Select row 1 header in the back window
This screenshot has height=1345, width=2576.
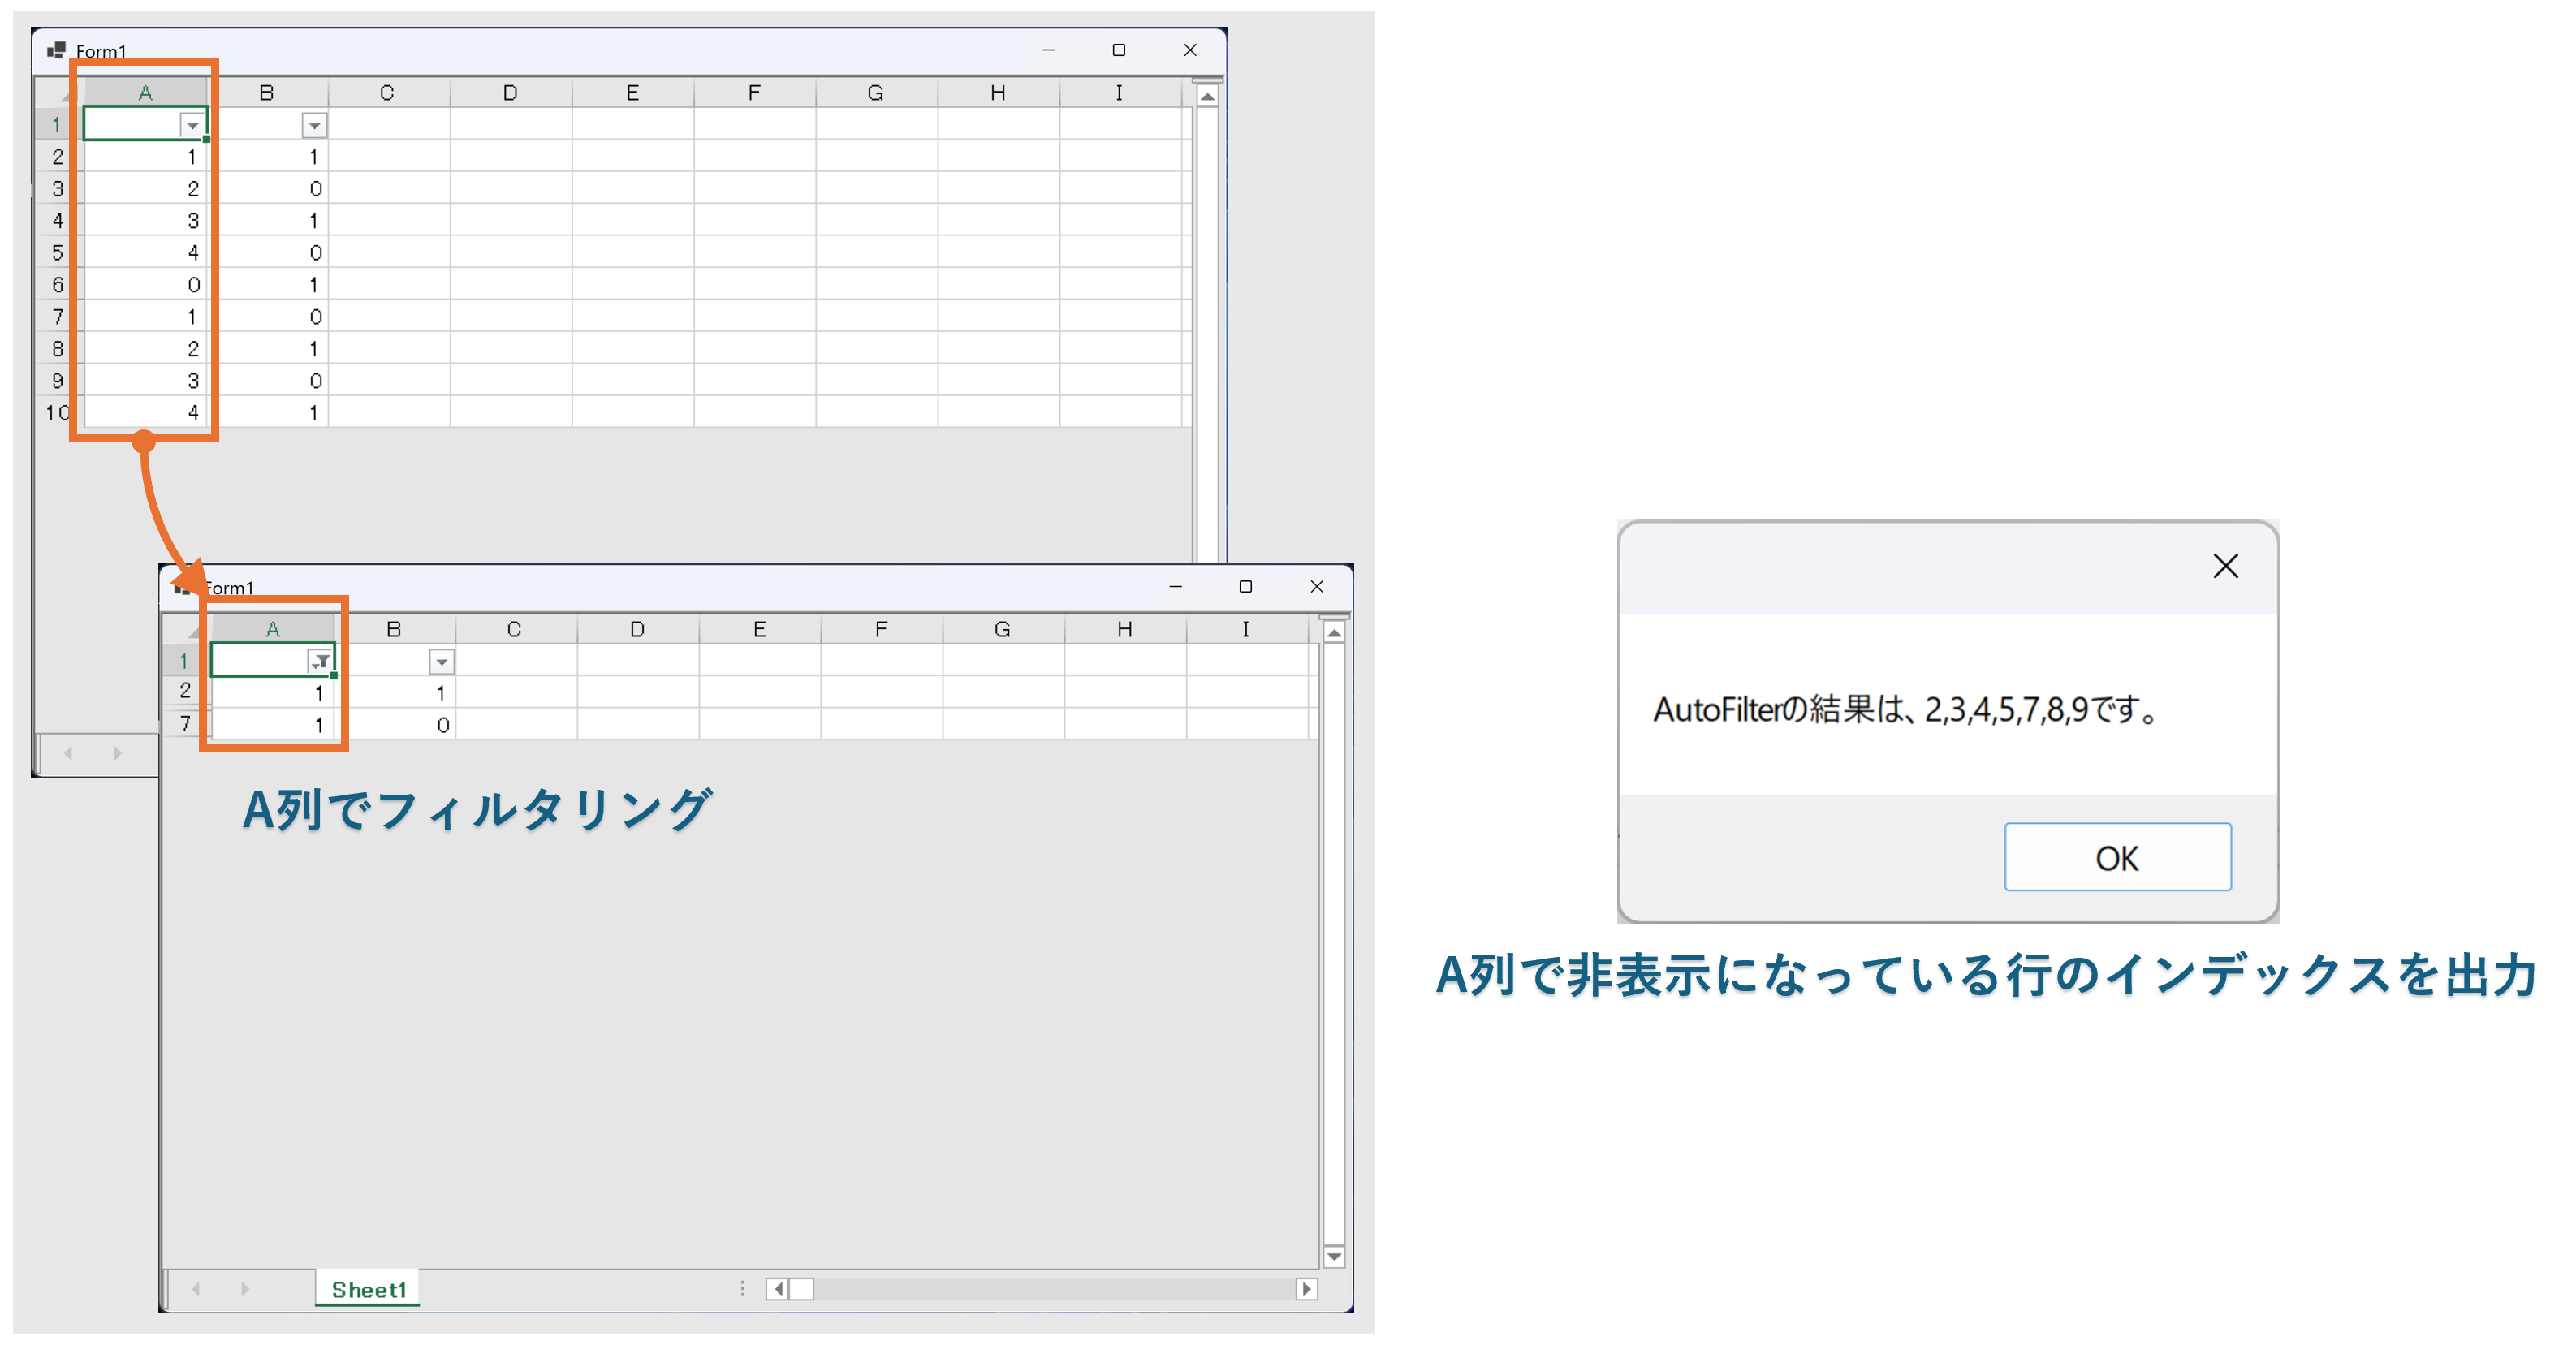(x=58, y=125)
